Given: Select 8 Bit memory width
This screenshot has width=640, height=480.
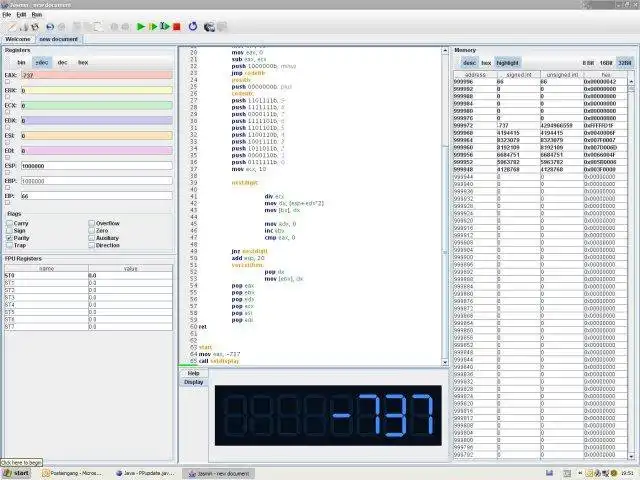Looking at the screenshot, I should (x=588, y=63).
